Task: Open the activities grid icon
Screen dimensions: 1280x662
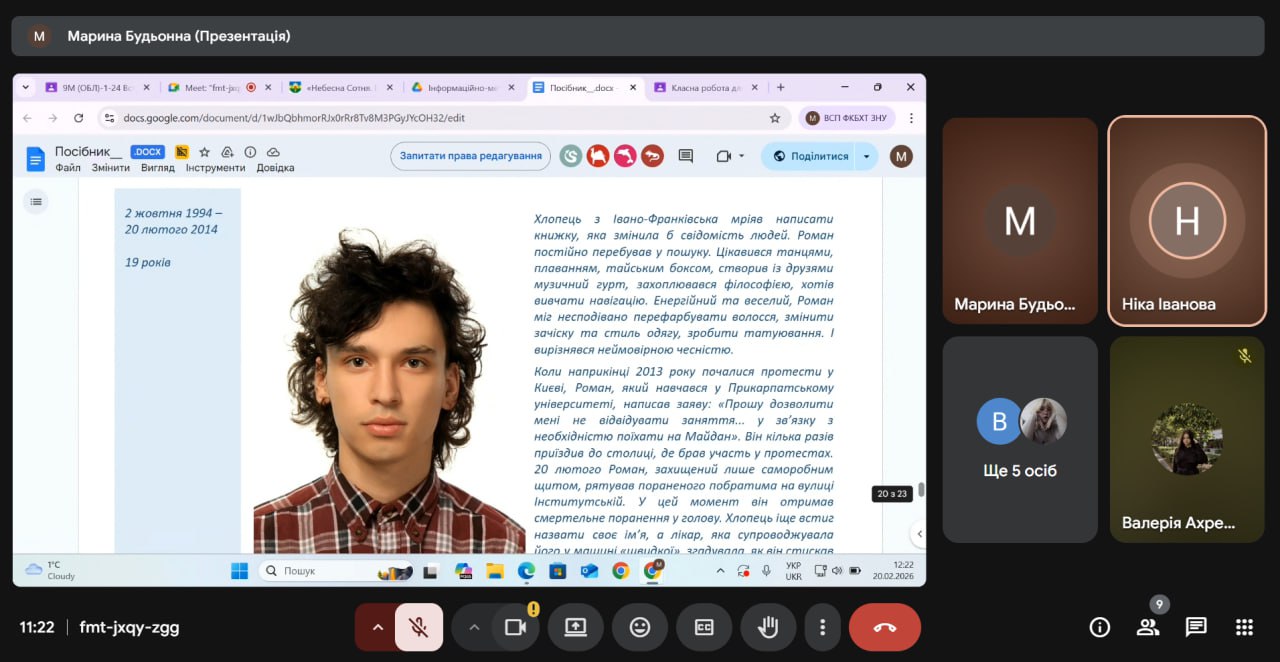Action: (1244, 627)
